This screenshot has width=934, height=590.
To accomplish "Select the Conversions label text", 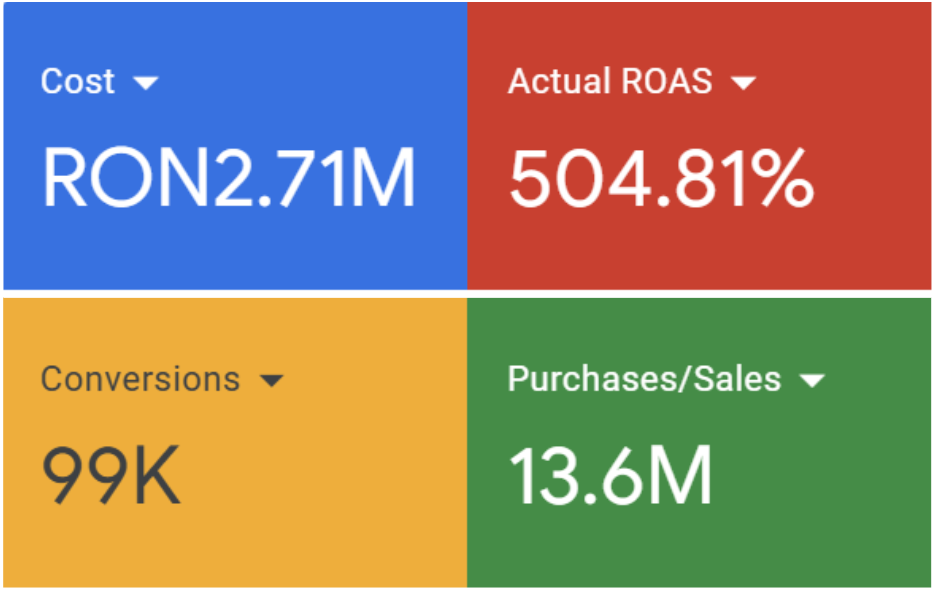I will coord(139,380).
